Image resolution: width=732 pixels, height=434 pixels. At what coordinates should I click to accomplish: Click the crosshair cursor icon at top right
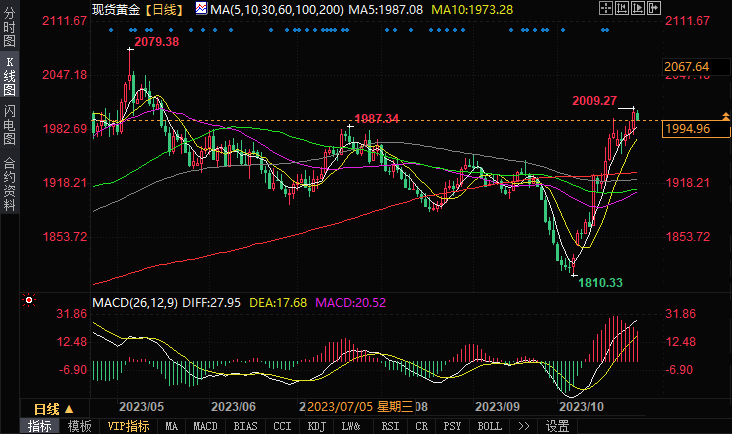tap(605, 8)
